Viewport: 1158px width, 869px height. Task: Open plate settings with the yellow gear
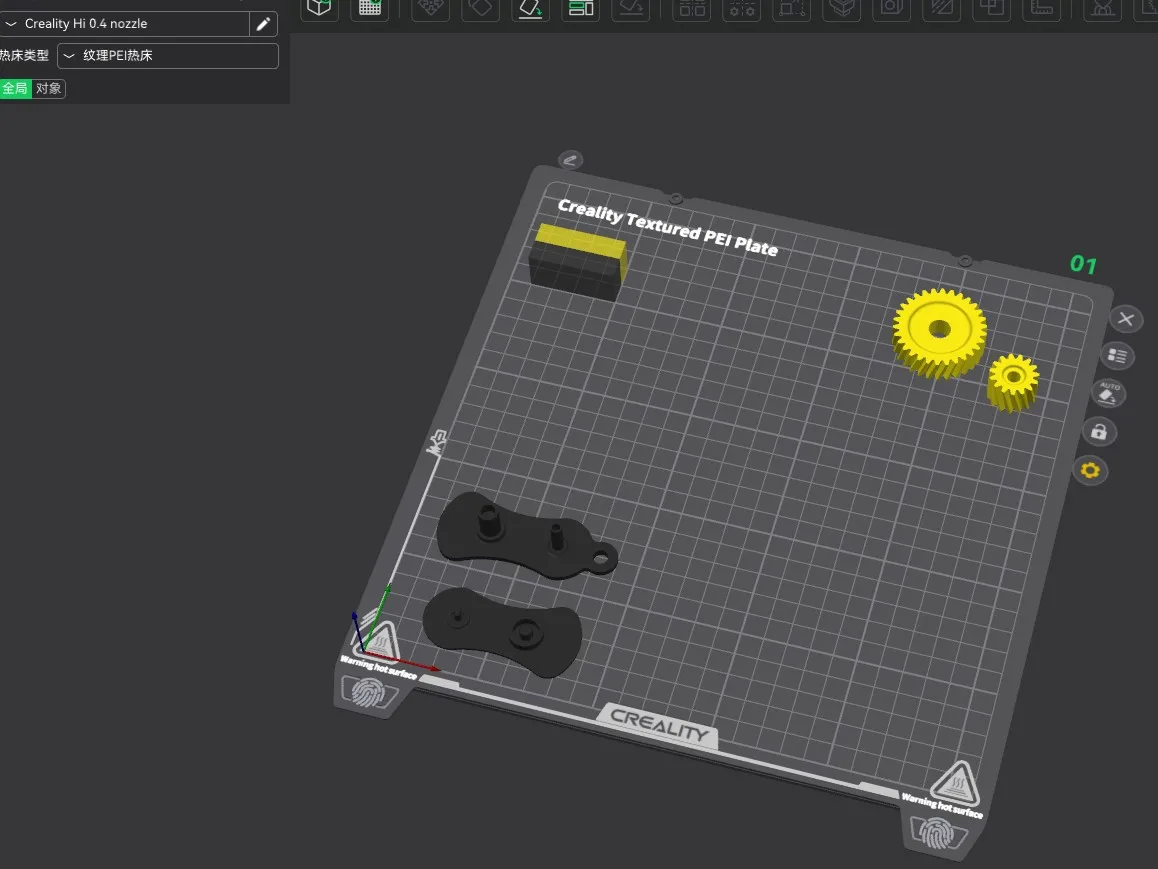click(1090, 470)
